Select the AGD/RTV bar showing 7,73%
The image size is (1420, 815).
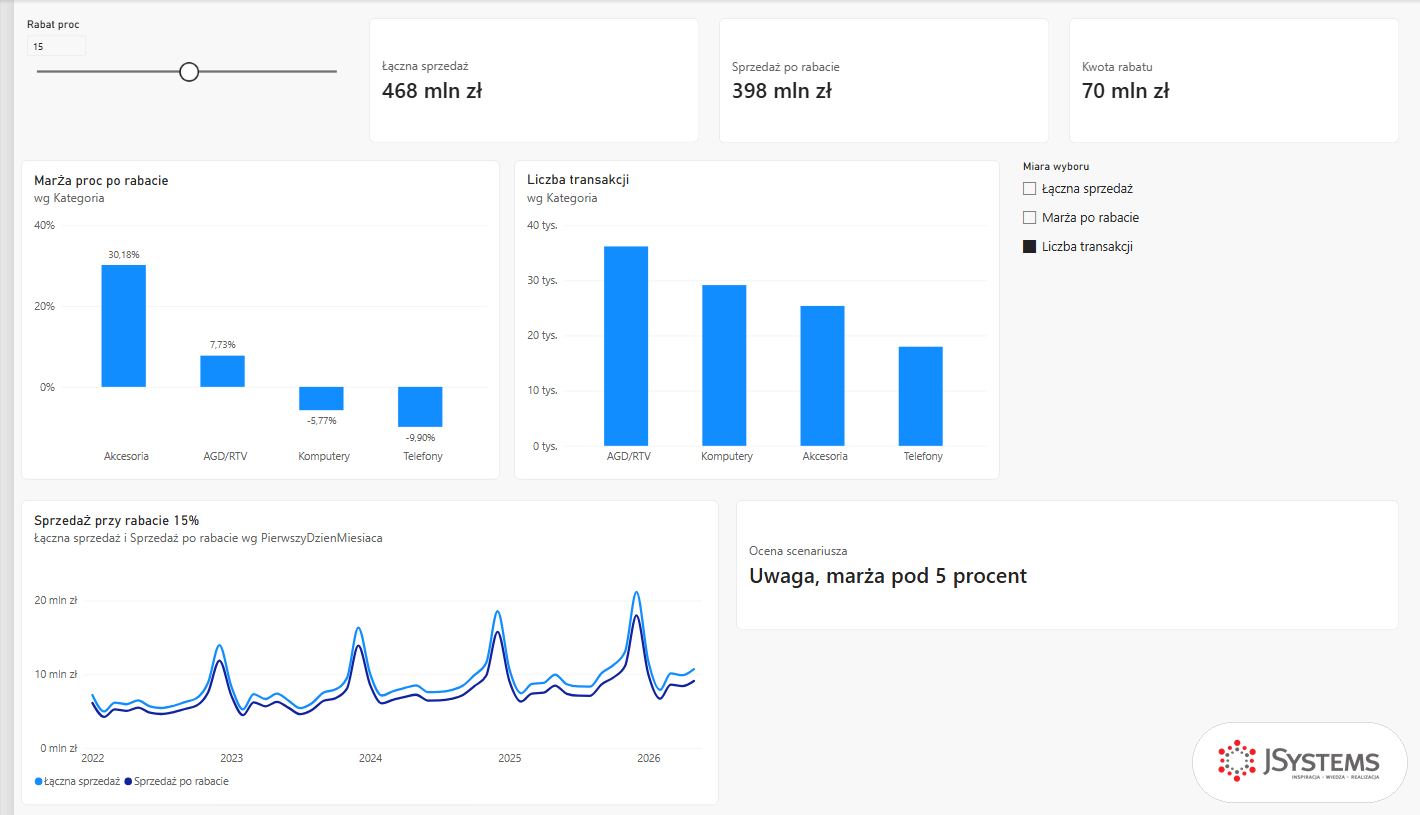click(x=222, y=371)
